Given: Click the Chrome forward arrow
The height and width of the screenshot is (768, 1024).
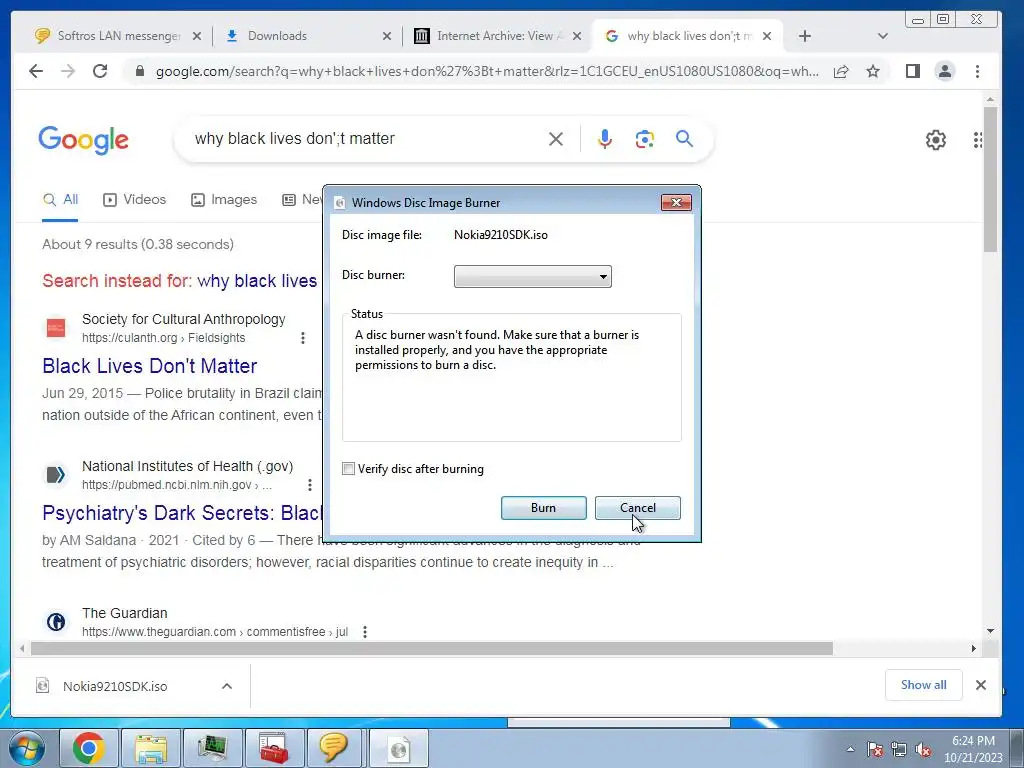Looking at the screenshot, I should click(68, 71).
